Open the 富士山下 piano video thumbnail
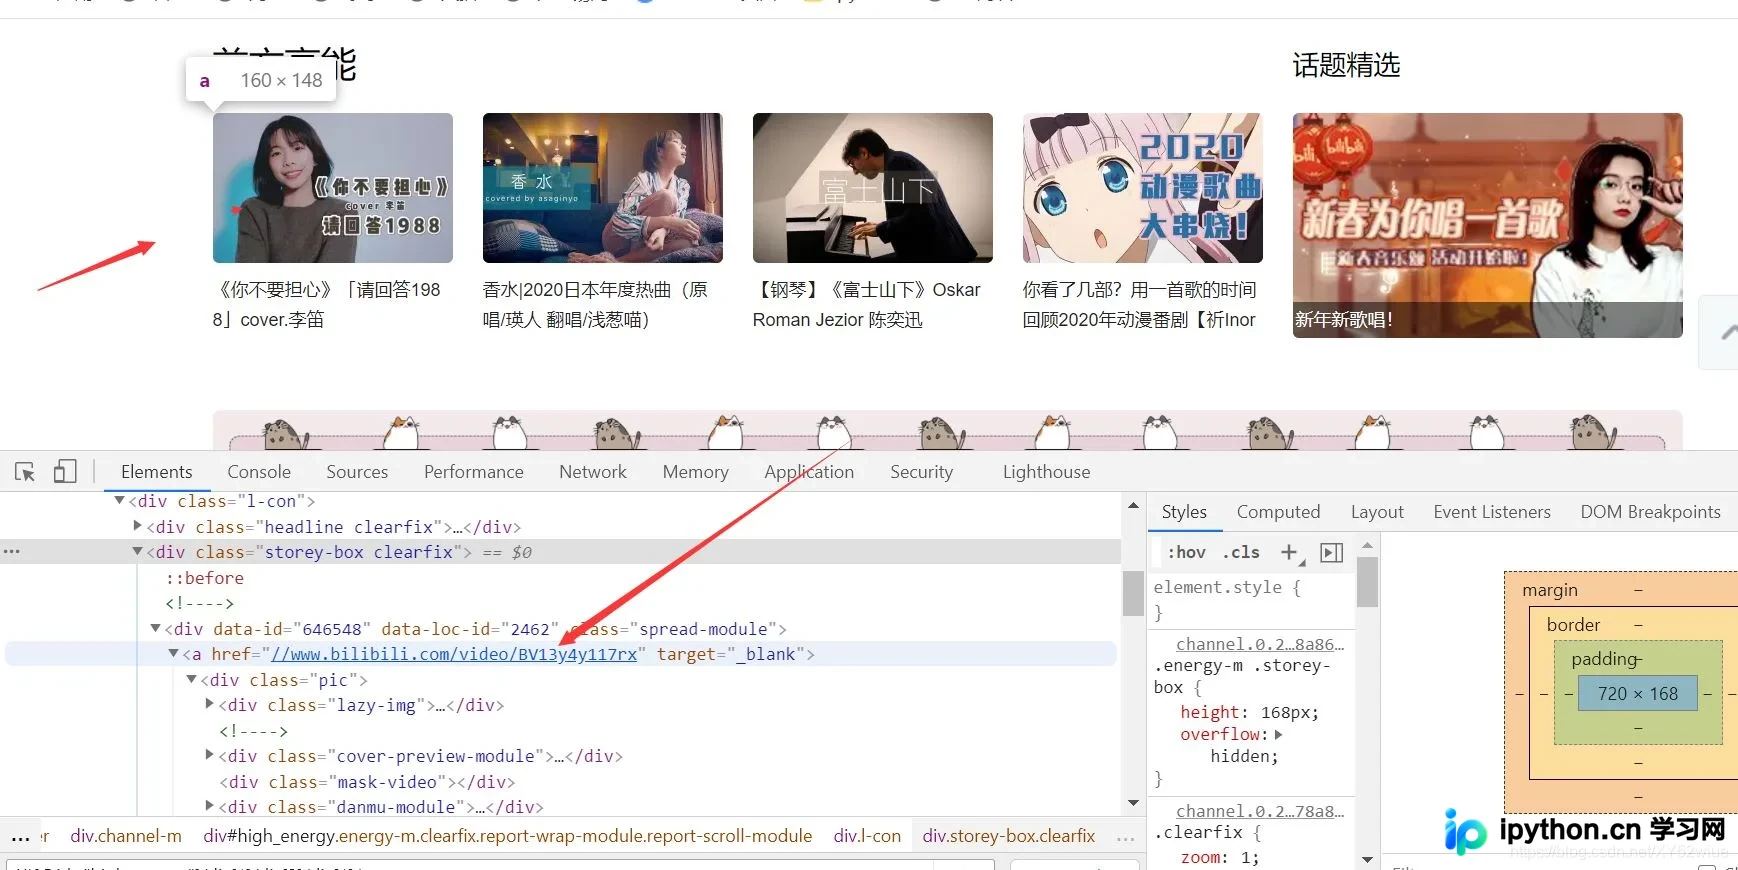This screenshot has width=1738, height=870. pos(873,188)
